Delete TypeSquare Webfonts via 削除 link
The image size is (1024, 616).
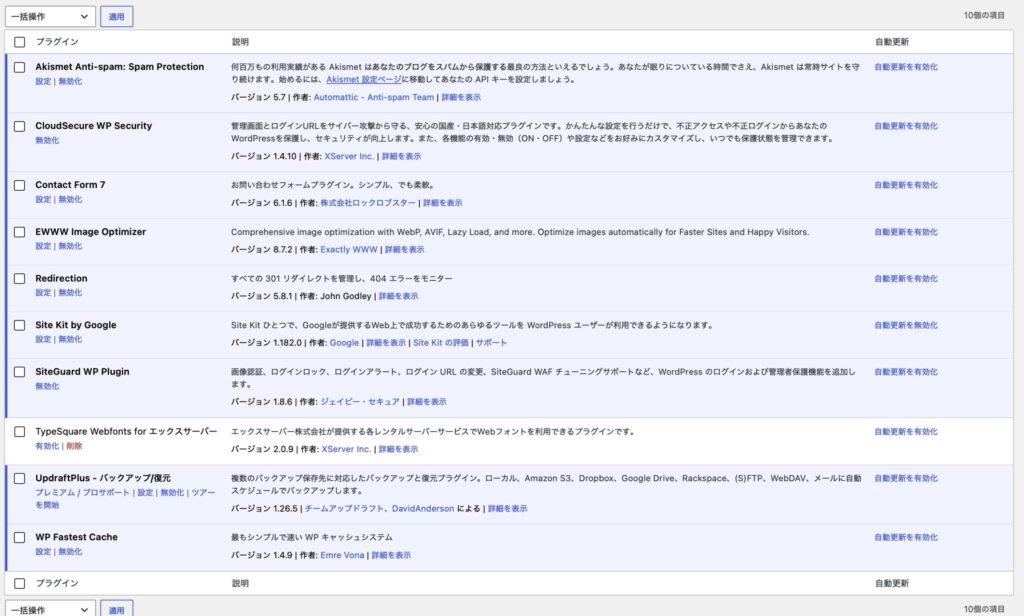point(74,446)
